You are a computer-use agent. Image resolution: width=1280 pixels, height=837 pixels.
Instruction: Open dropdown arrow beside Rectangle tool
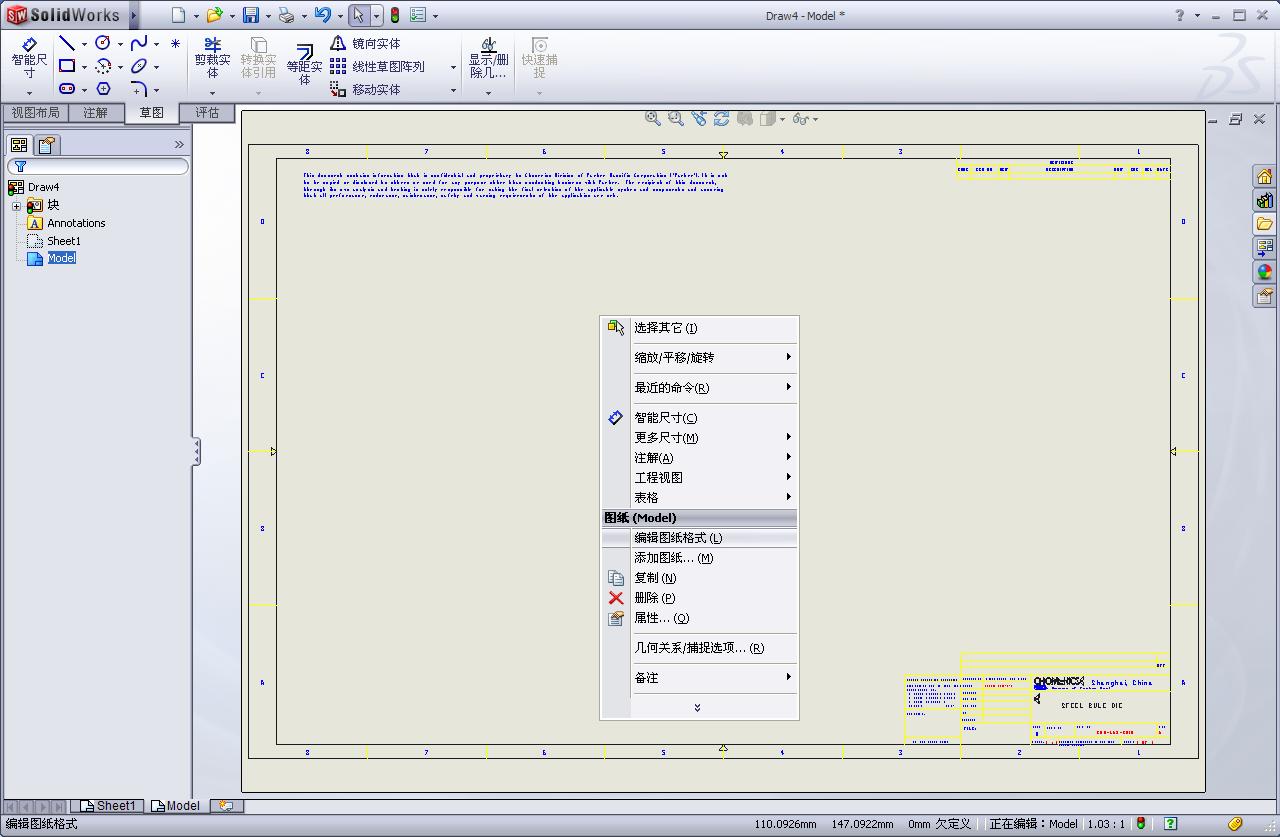(84, 67)
